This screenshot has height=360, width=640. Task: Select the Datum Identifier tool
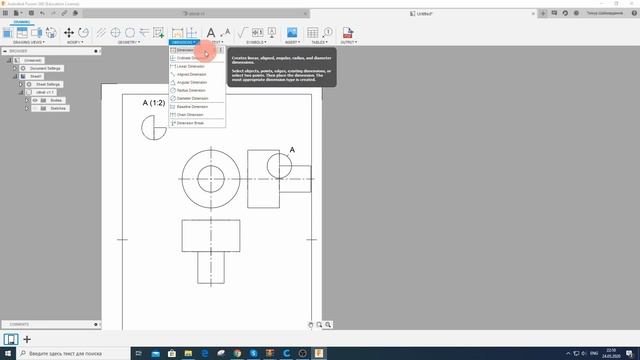[272, 33]
